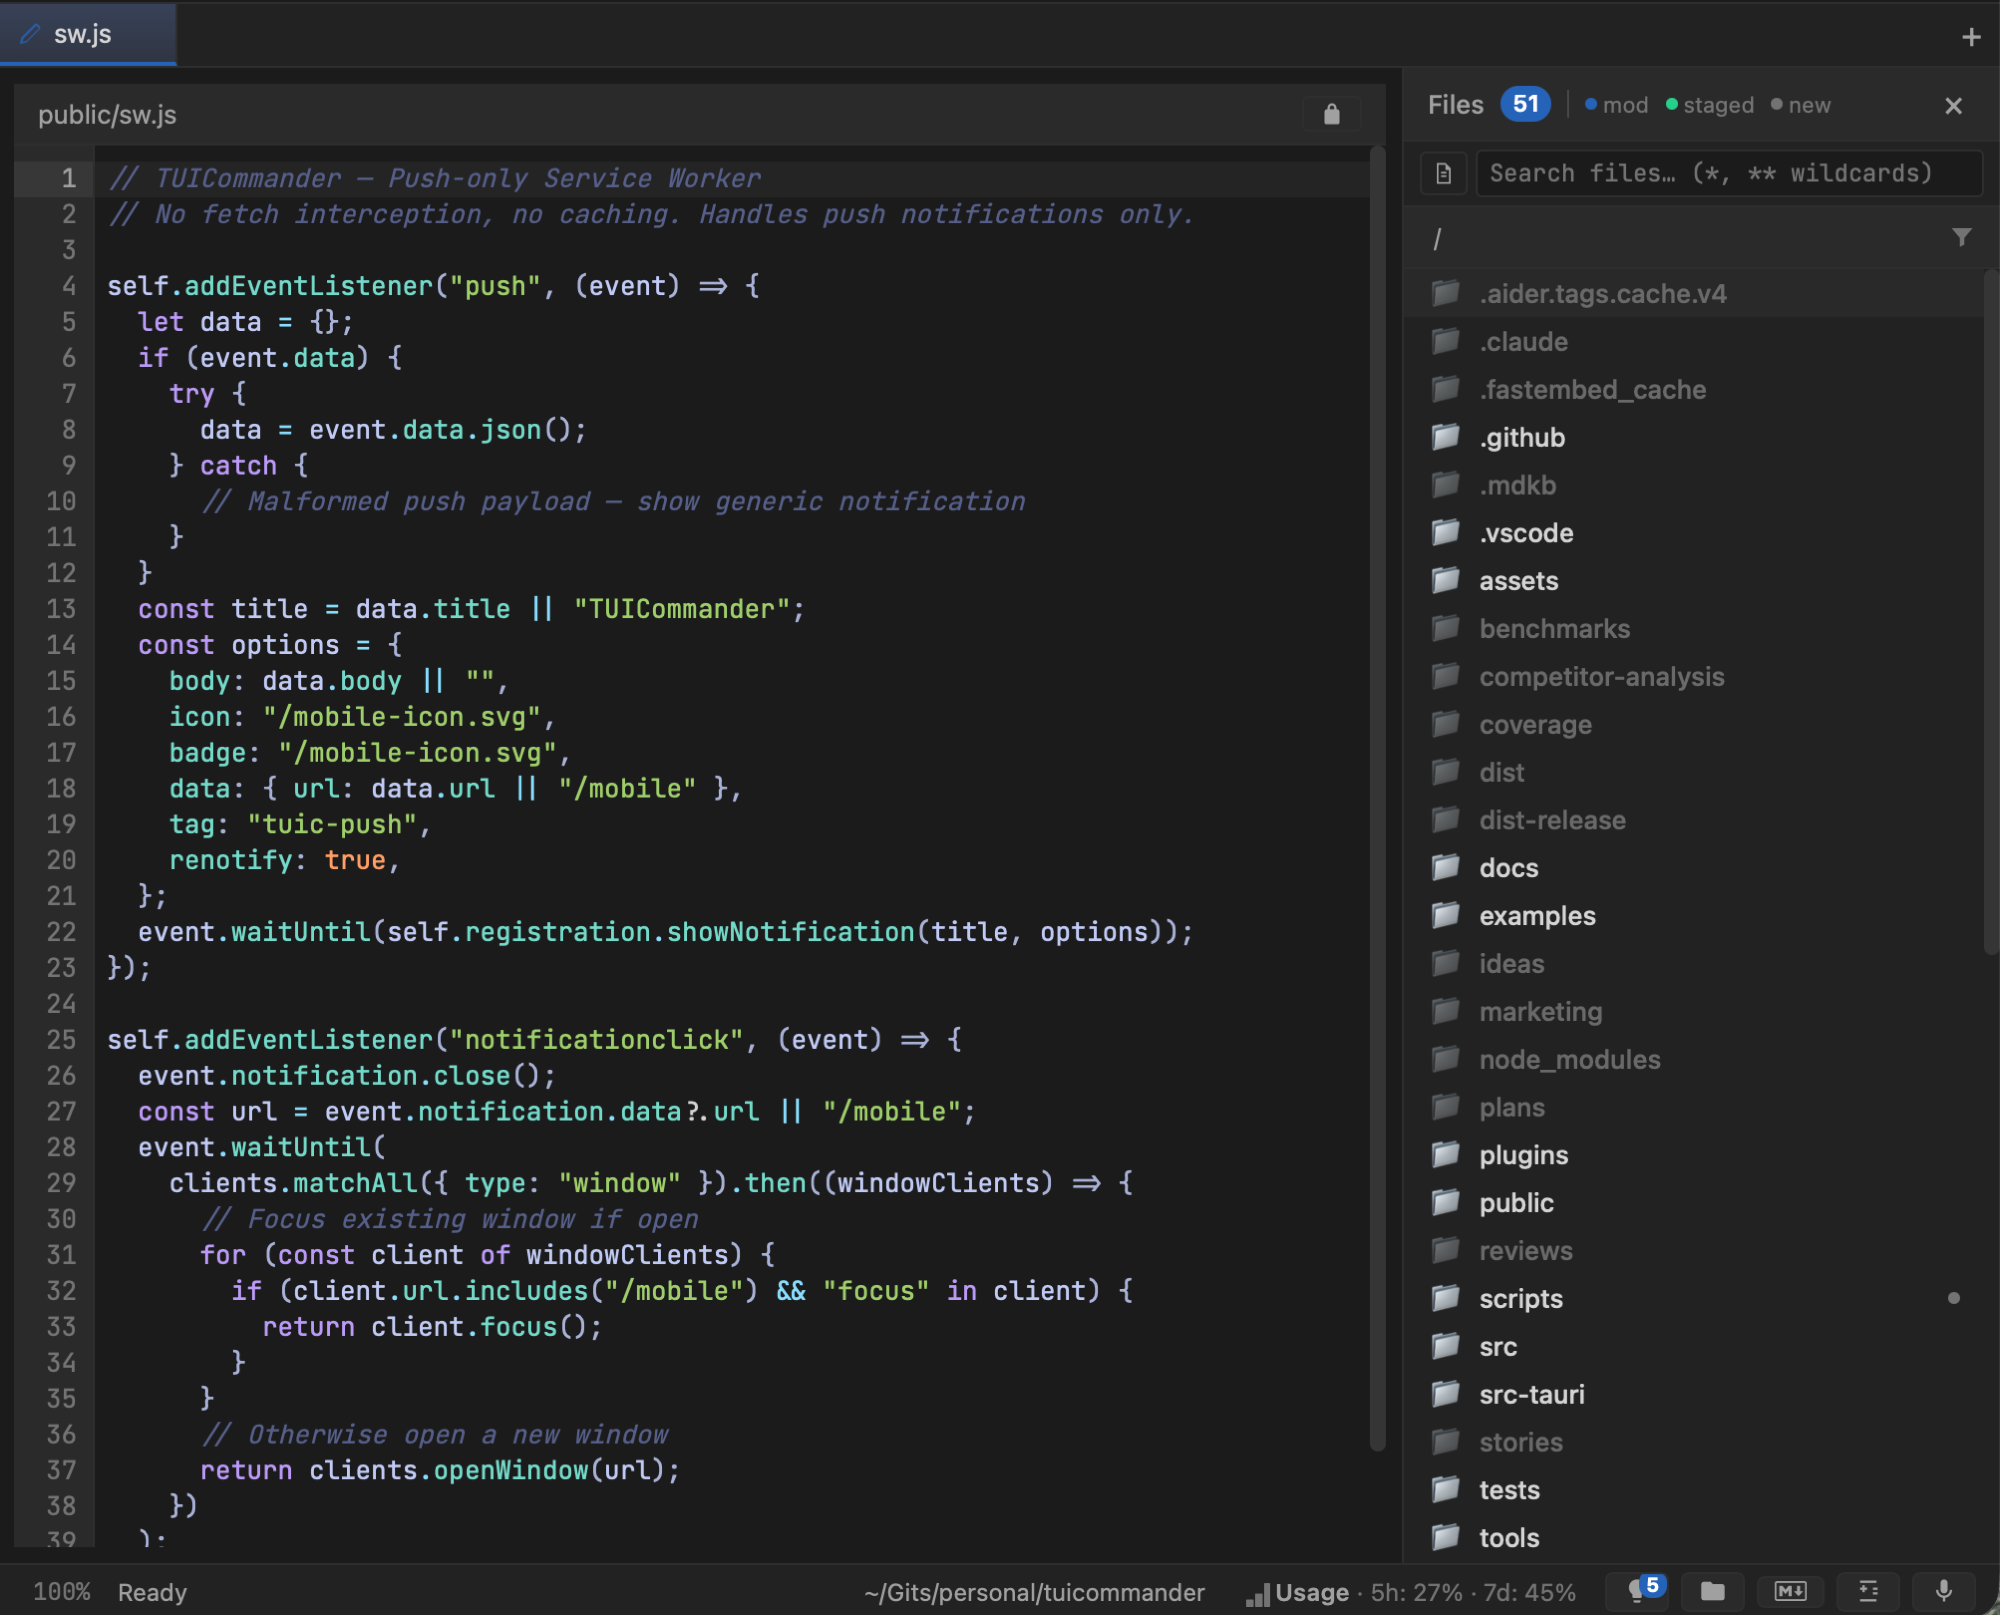Open a new tab with the plus button
The height and width of the screenshot is (1615, 2000).
(1969, 36)
